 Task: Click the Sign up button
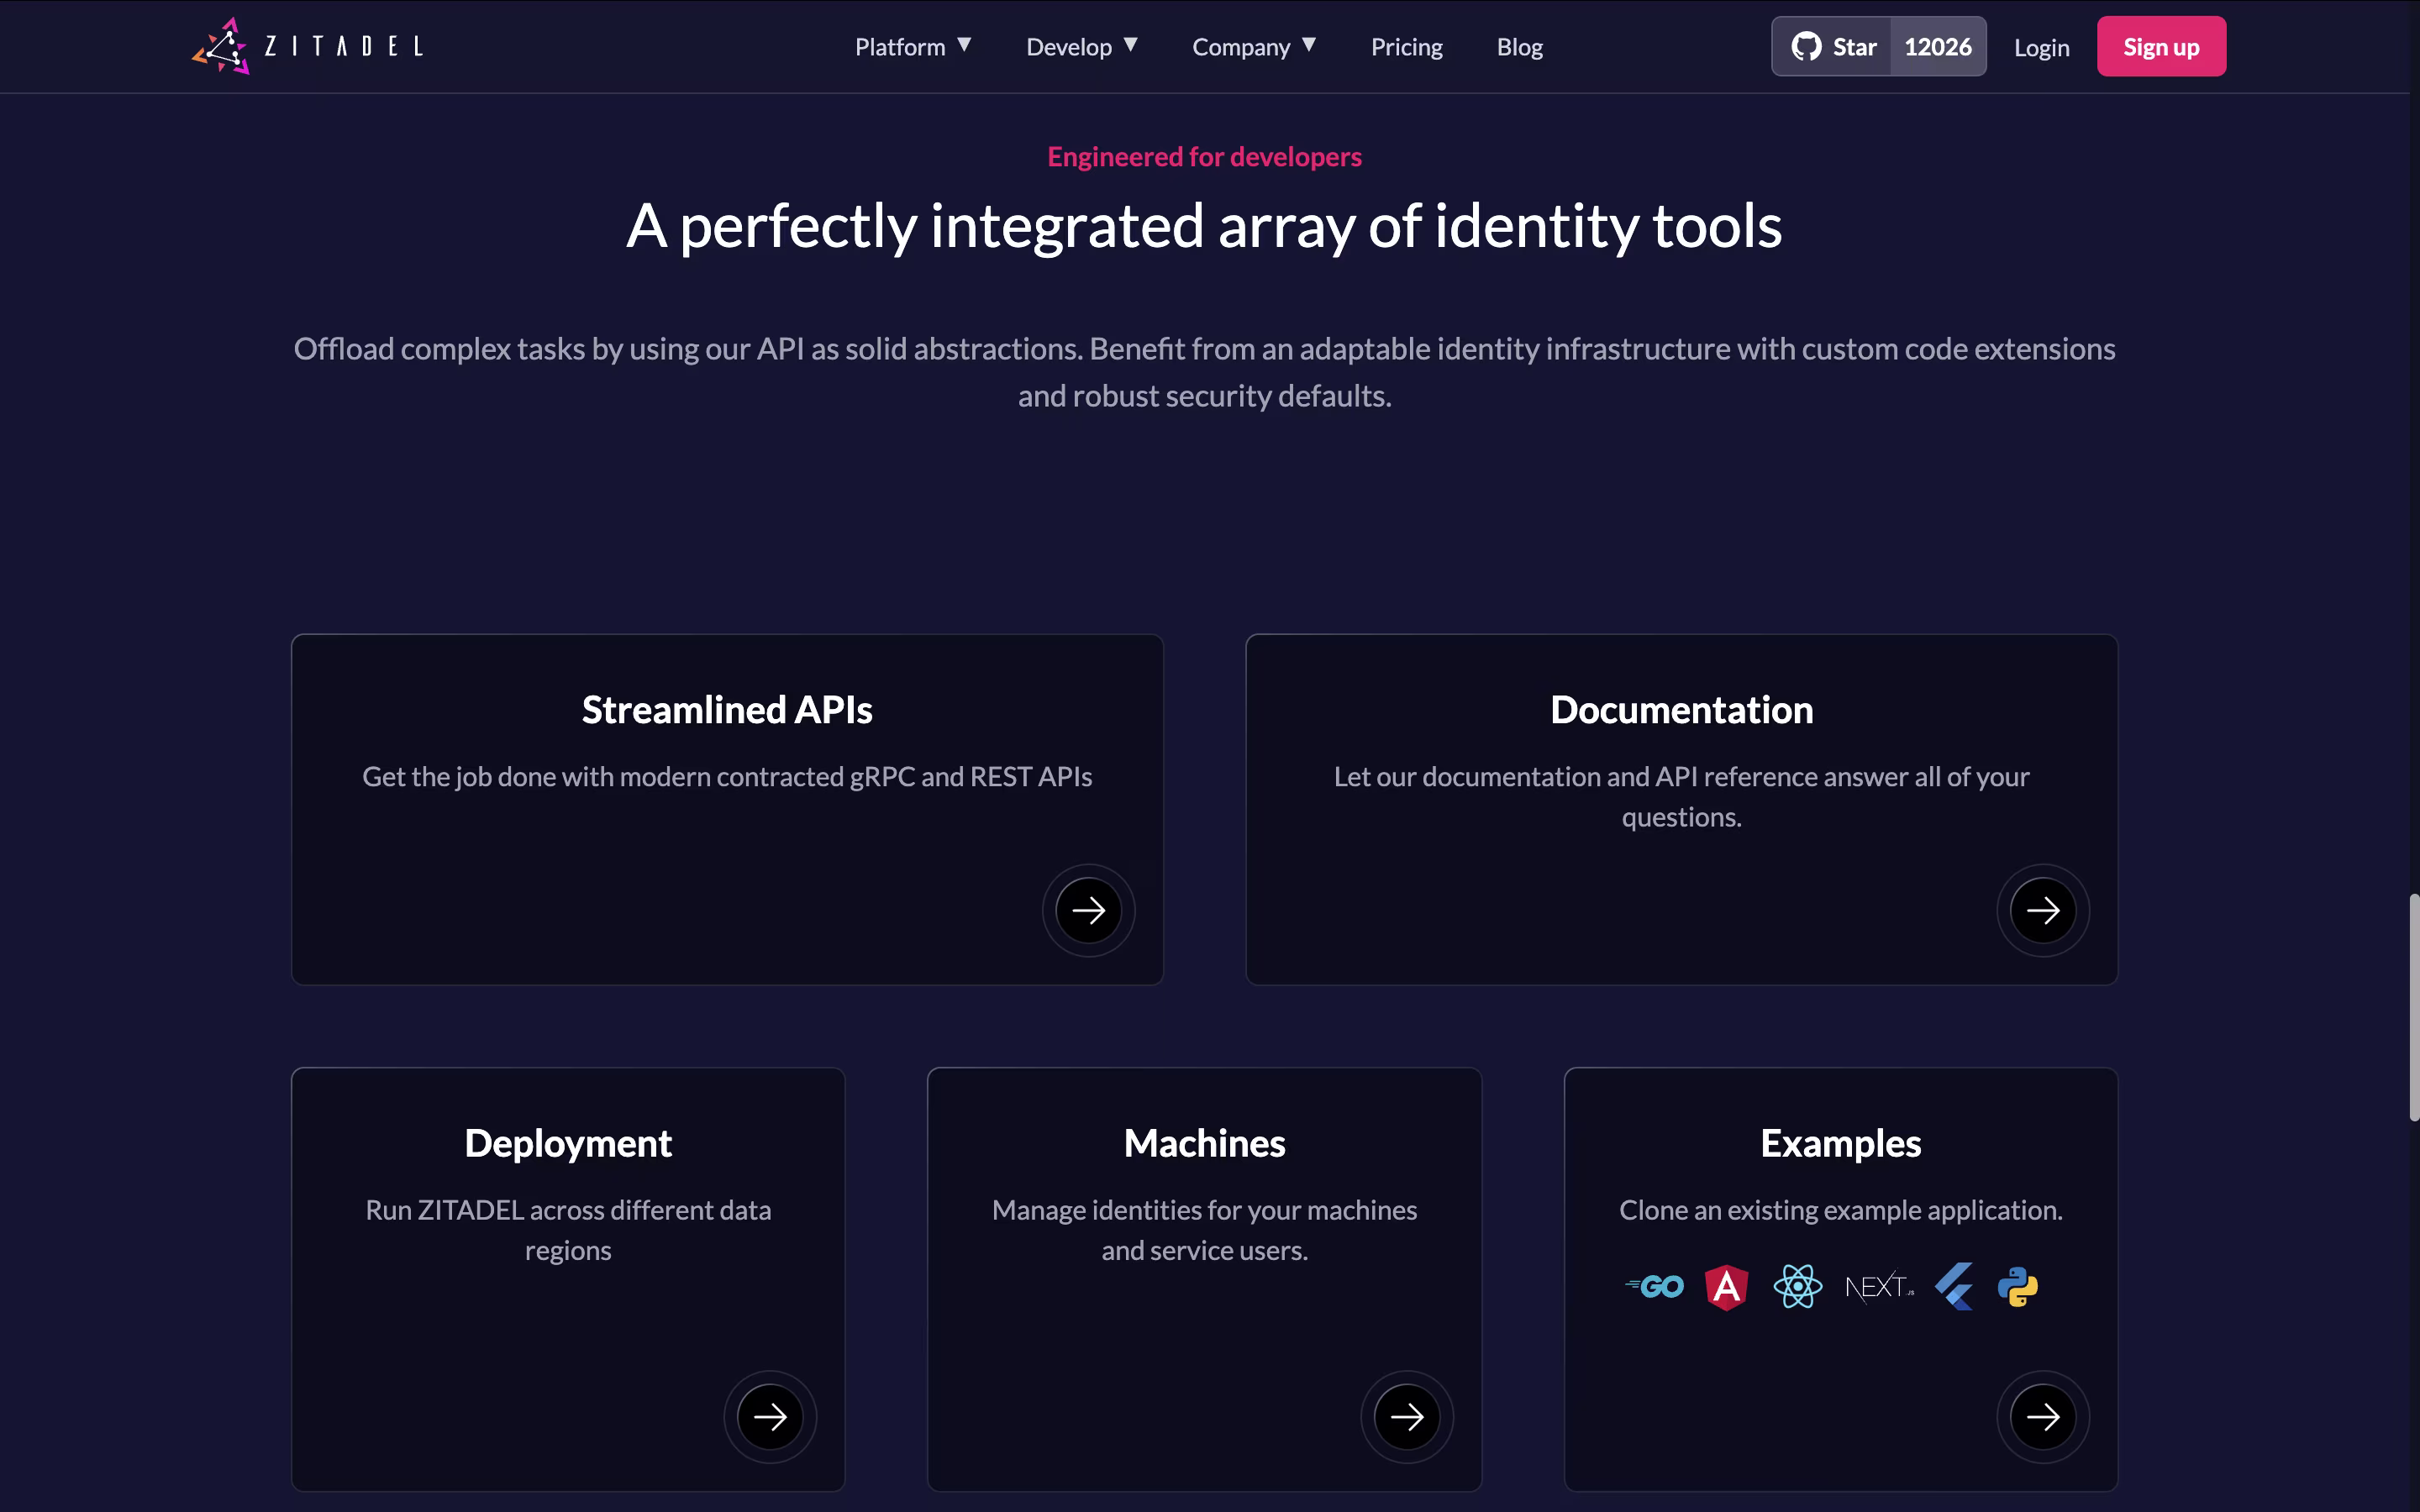[2160, 47]
